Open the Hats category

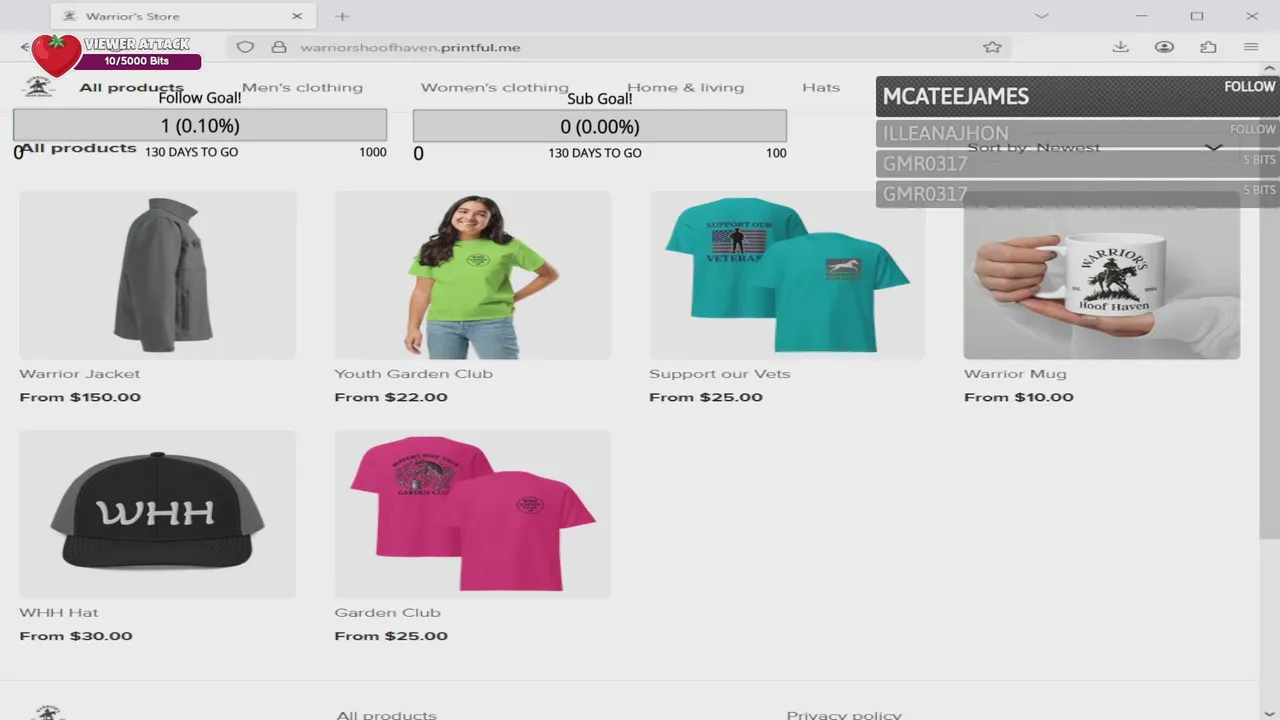tap(821, 87)
